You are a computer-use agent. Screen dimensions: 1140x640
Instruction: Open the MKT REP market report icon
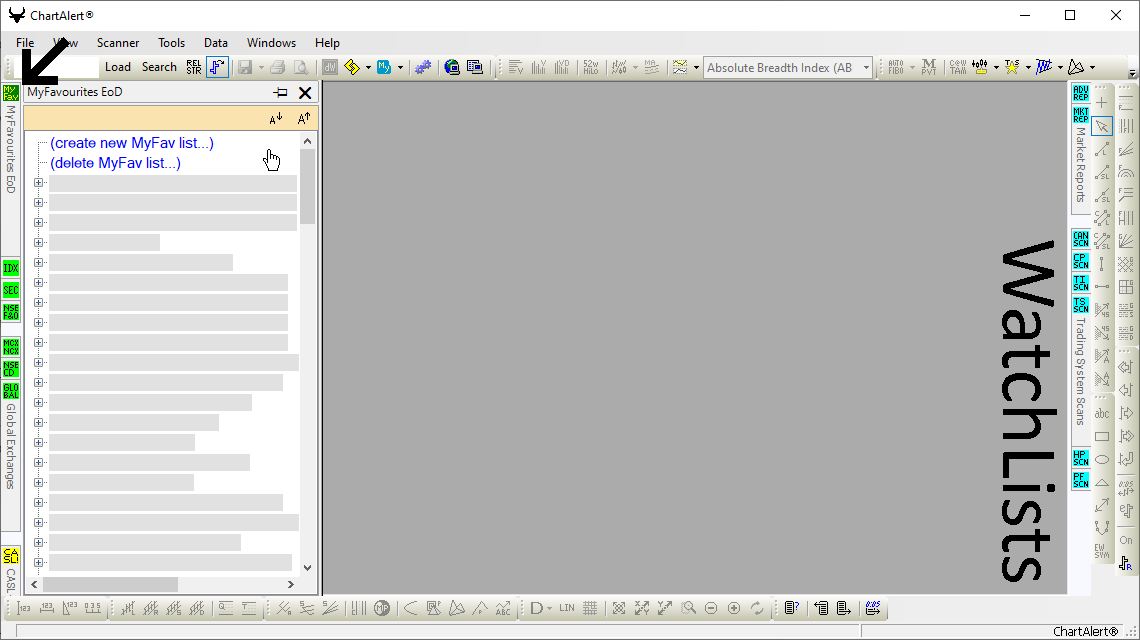[x=1081, y=115]
